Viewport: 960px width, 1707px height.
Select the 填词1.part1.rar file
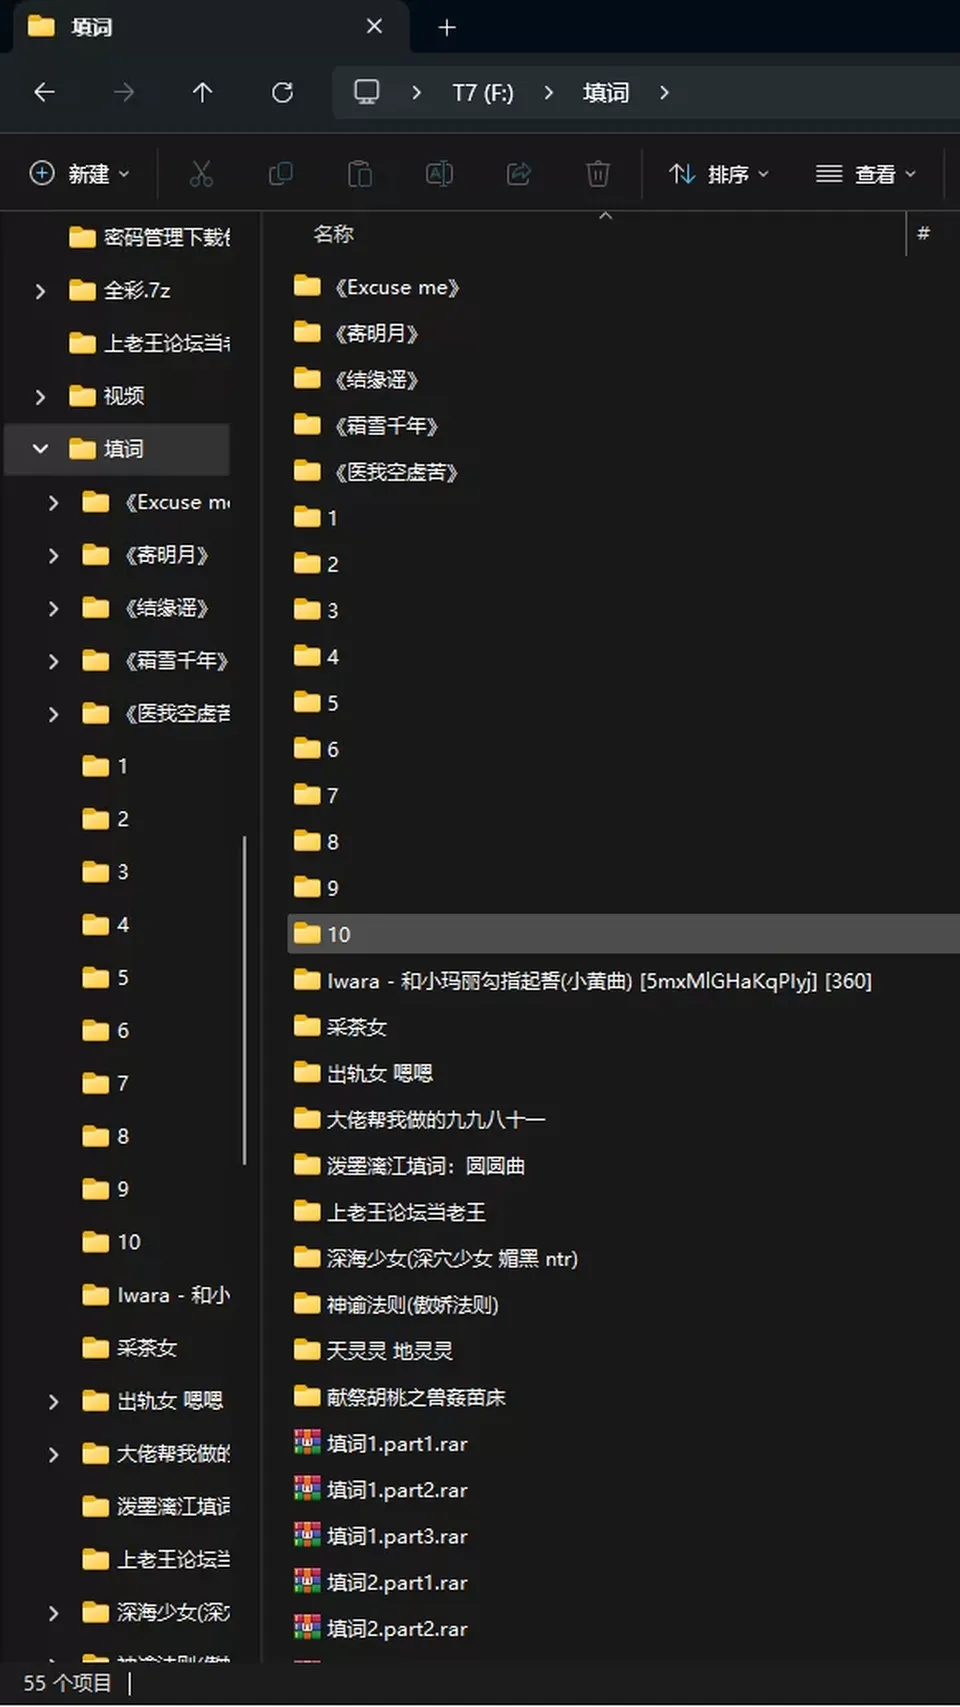397,1444
